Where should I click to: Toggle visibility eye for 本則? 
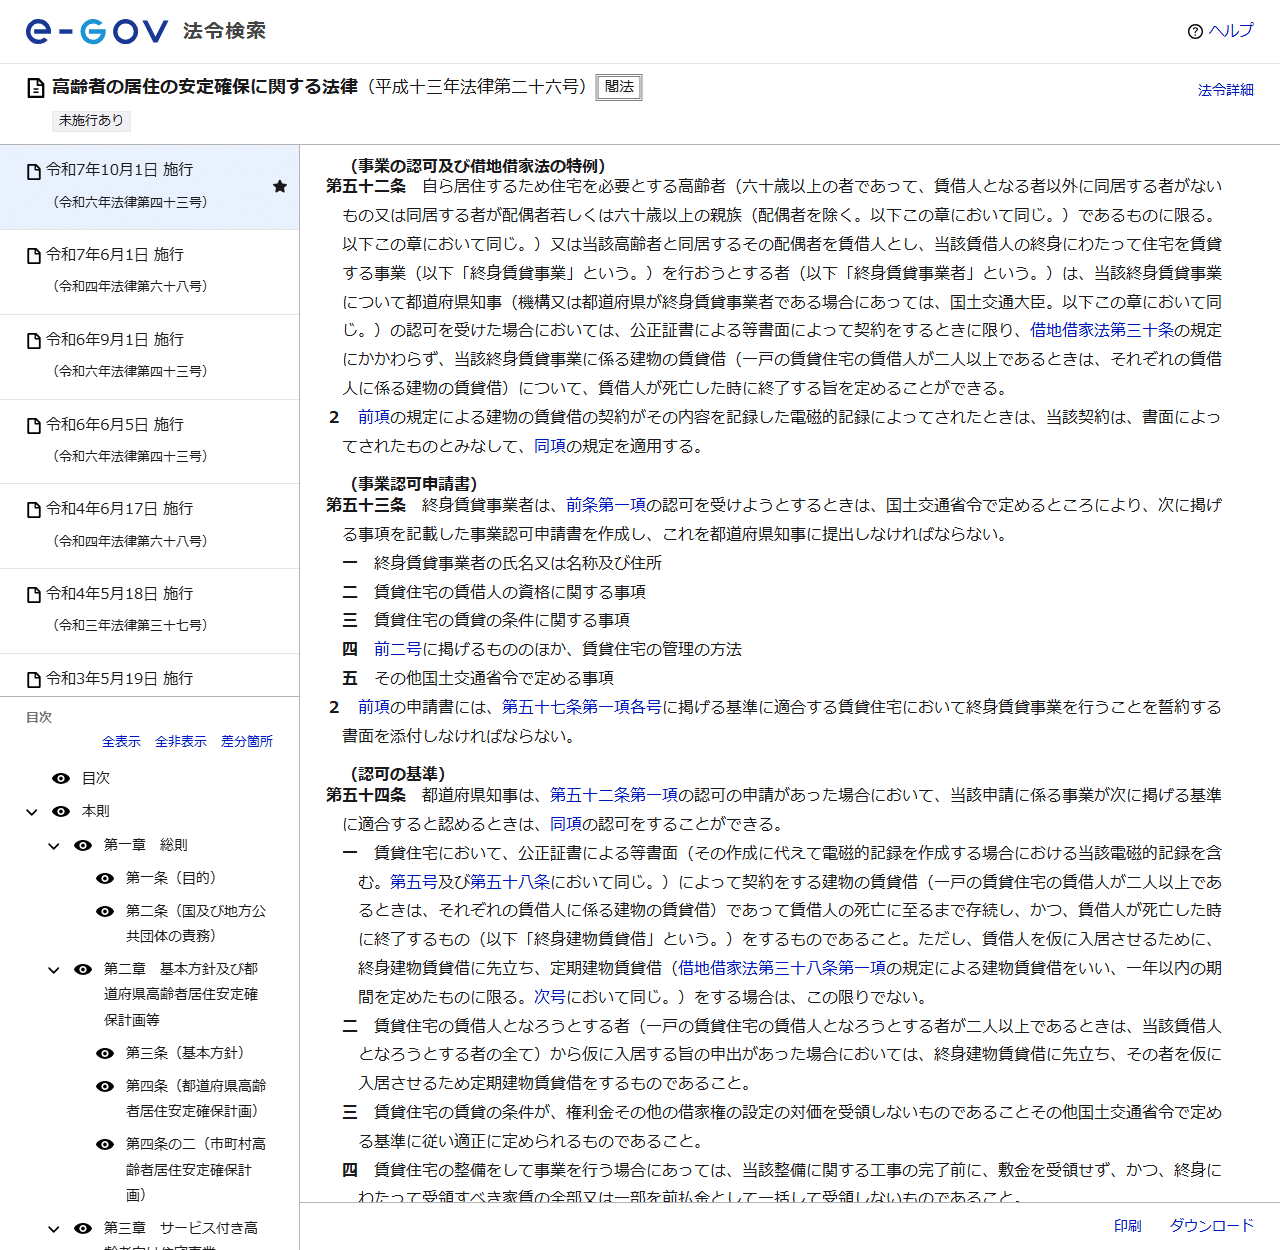61,811
